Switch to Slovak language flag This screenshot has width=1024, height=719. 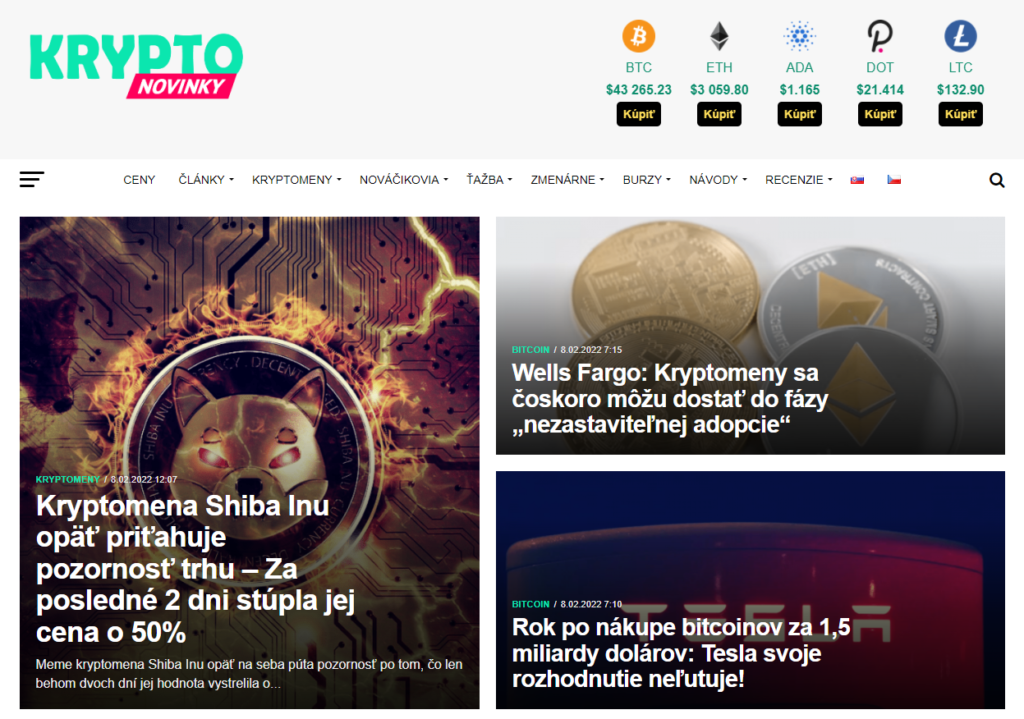click(857, 180)
